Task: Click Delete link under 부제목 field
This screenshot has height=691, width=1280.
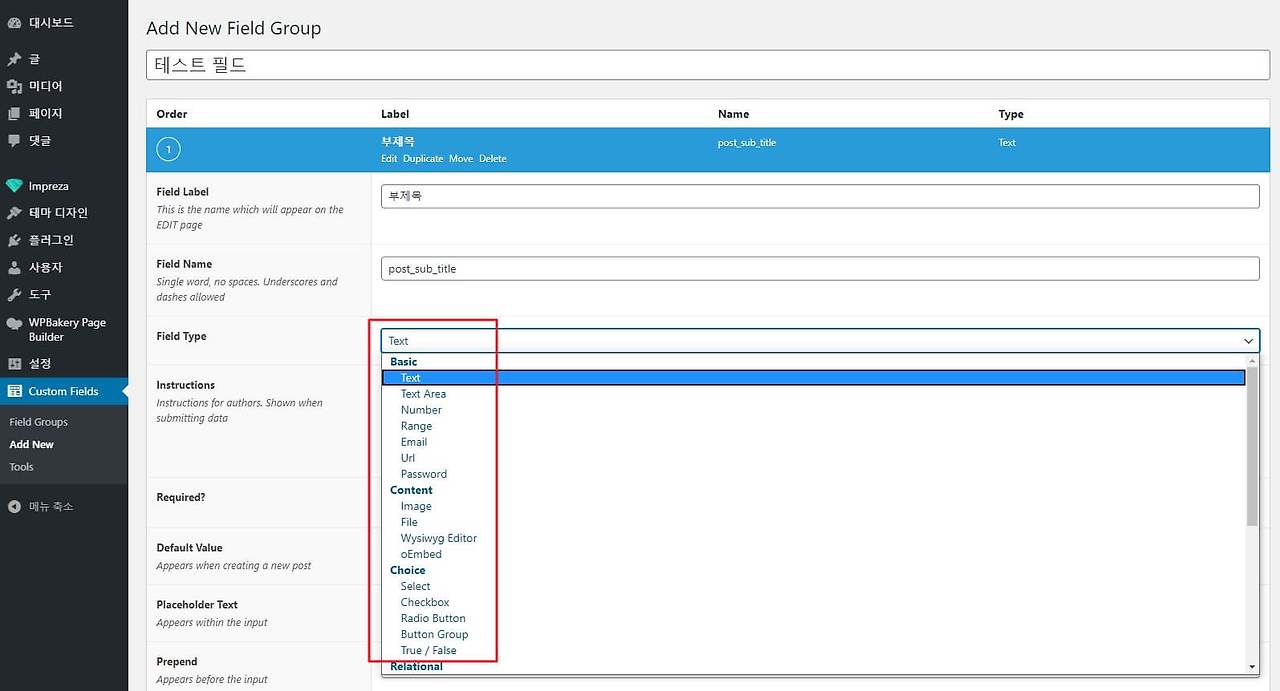Action: point(493,159)
